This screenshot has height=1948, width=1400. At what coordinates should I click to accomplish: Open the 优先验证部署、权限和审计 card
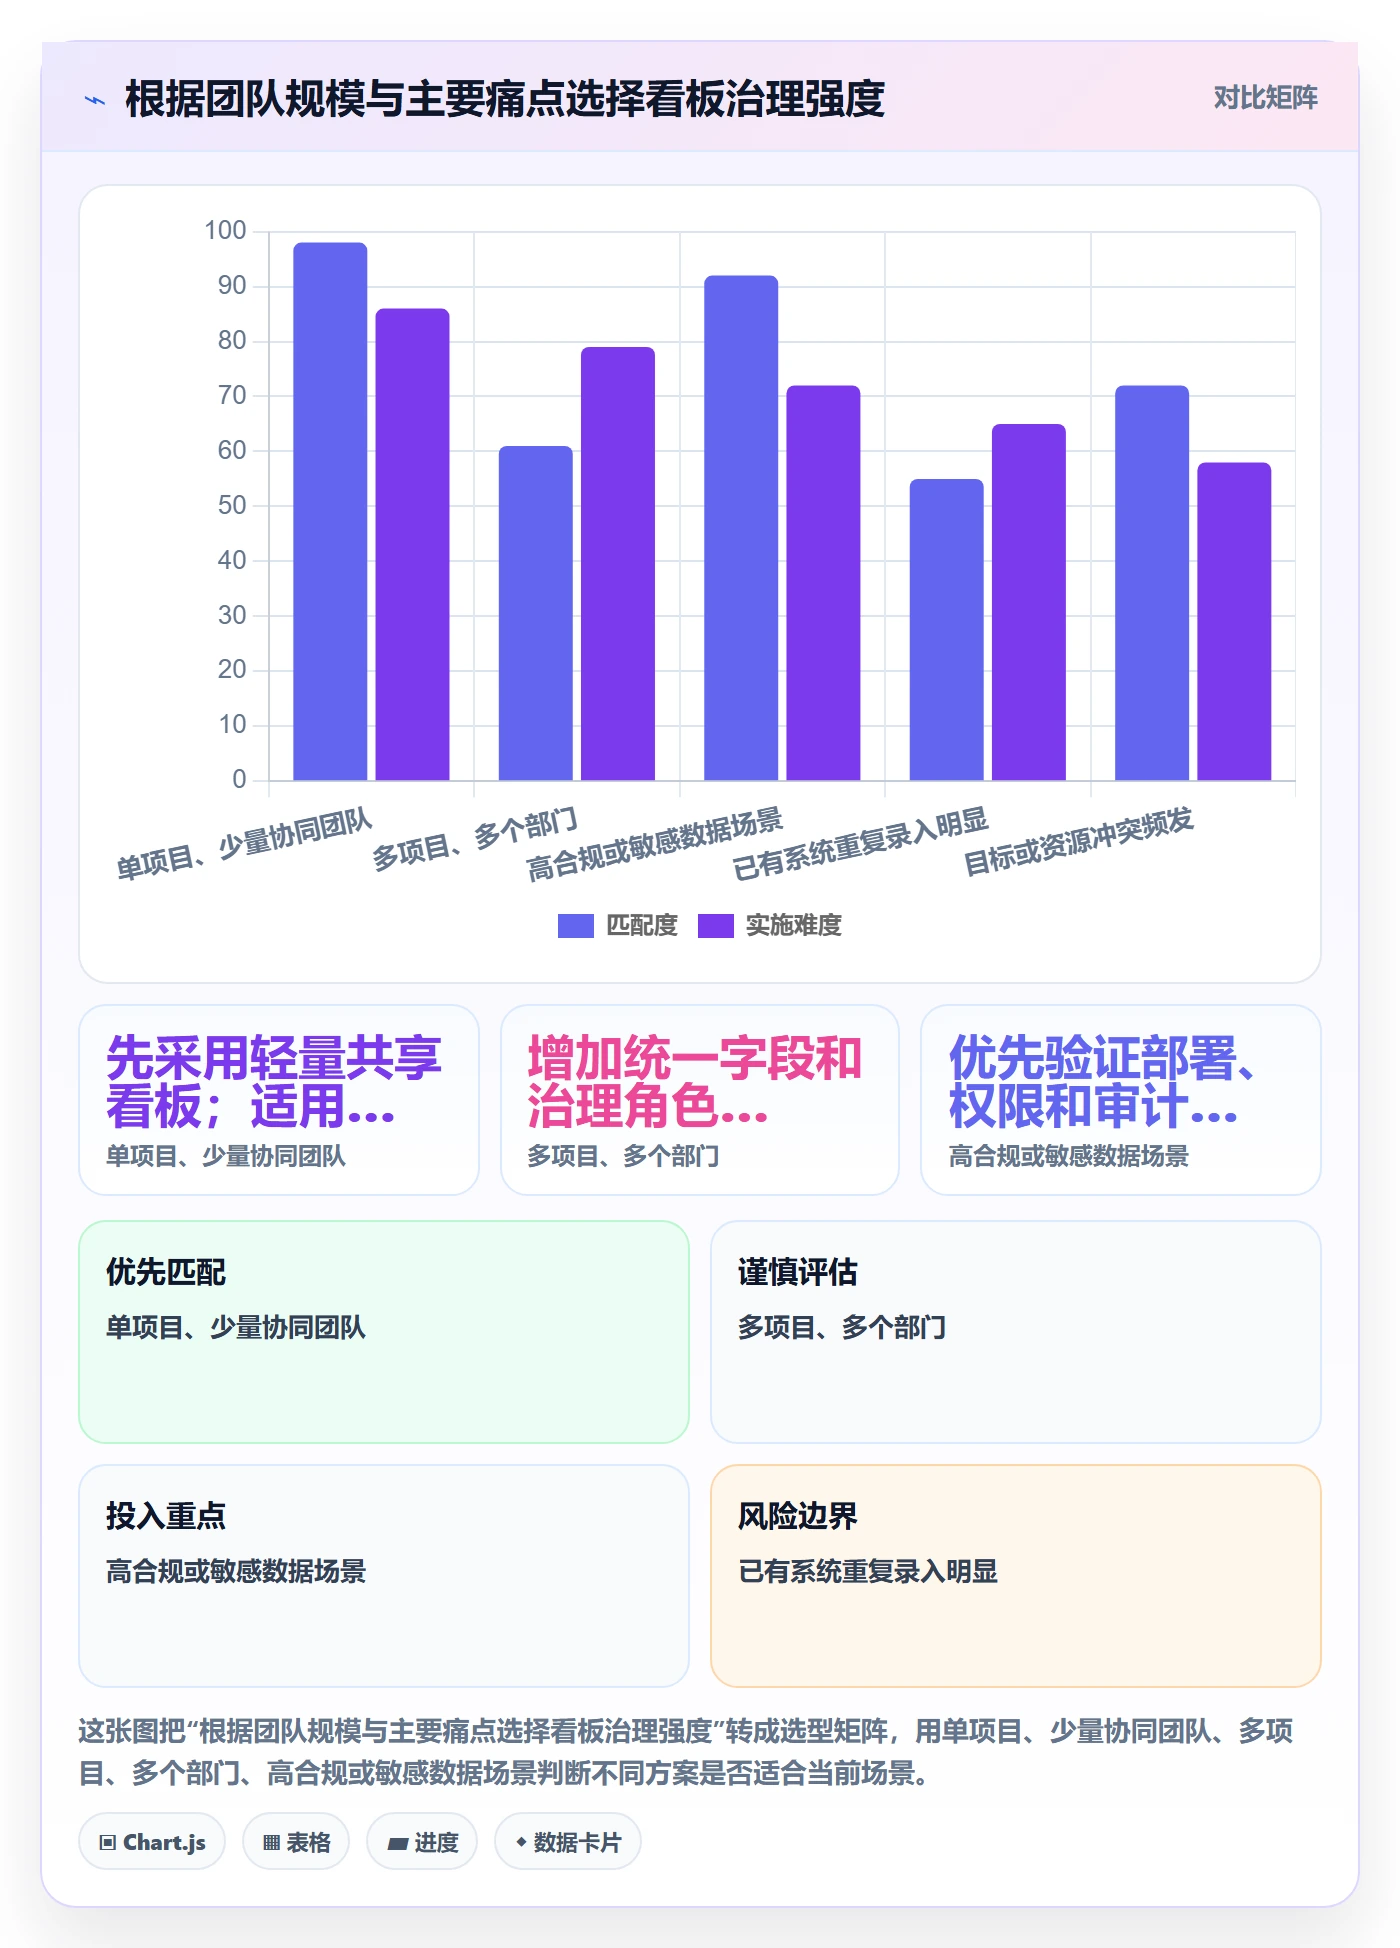1121,1100
